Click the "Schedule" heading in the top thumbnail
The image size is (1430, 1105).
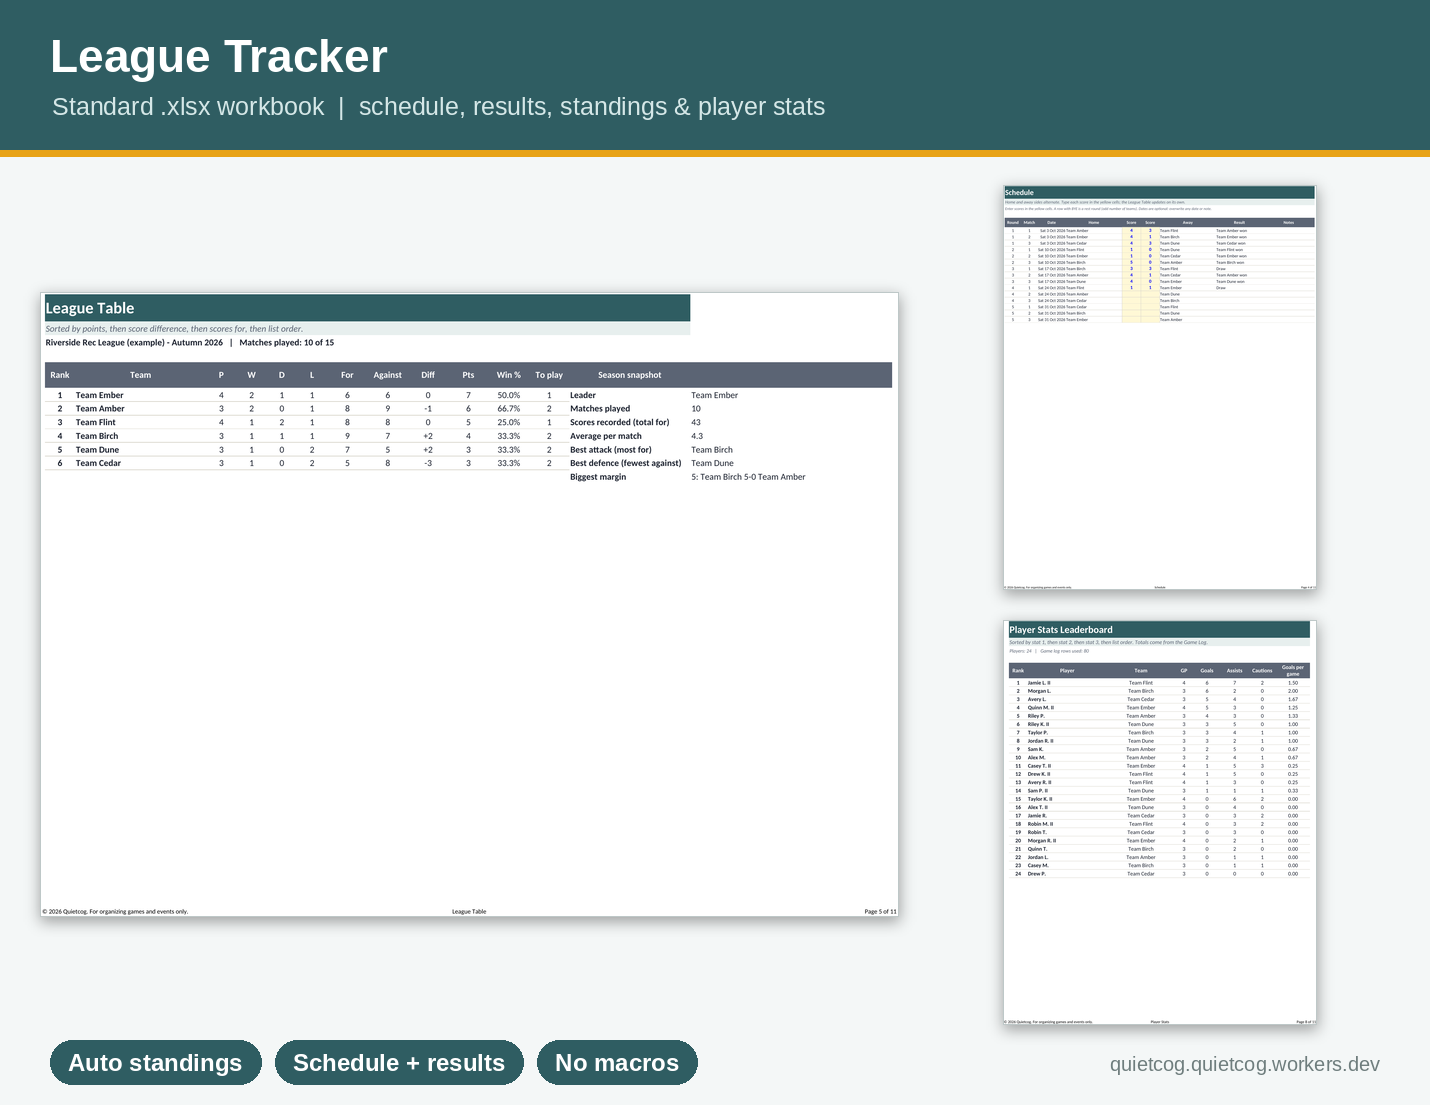tap(1020, 193)
